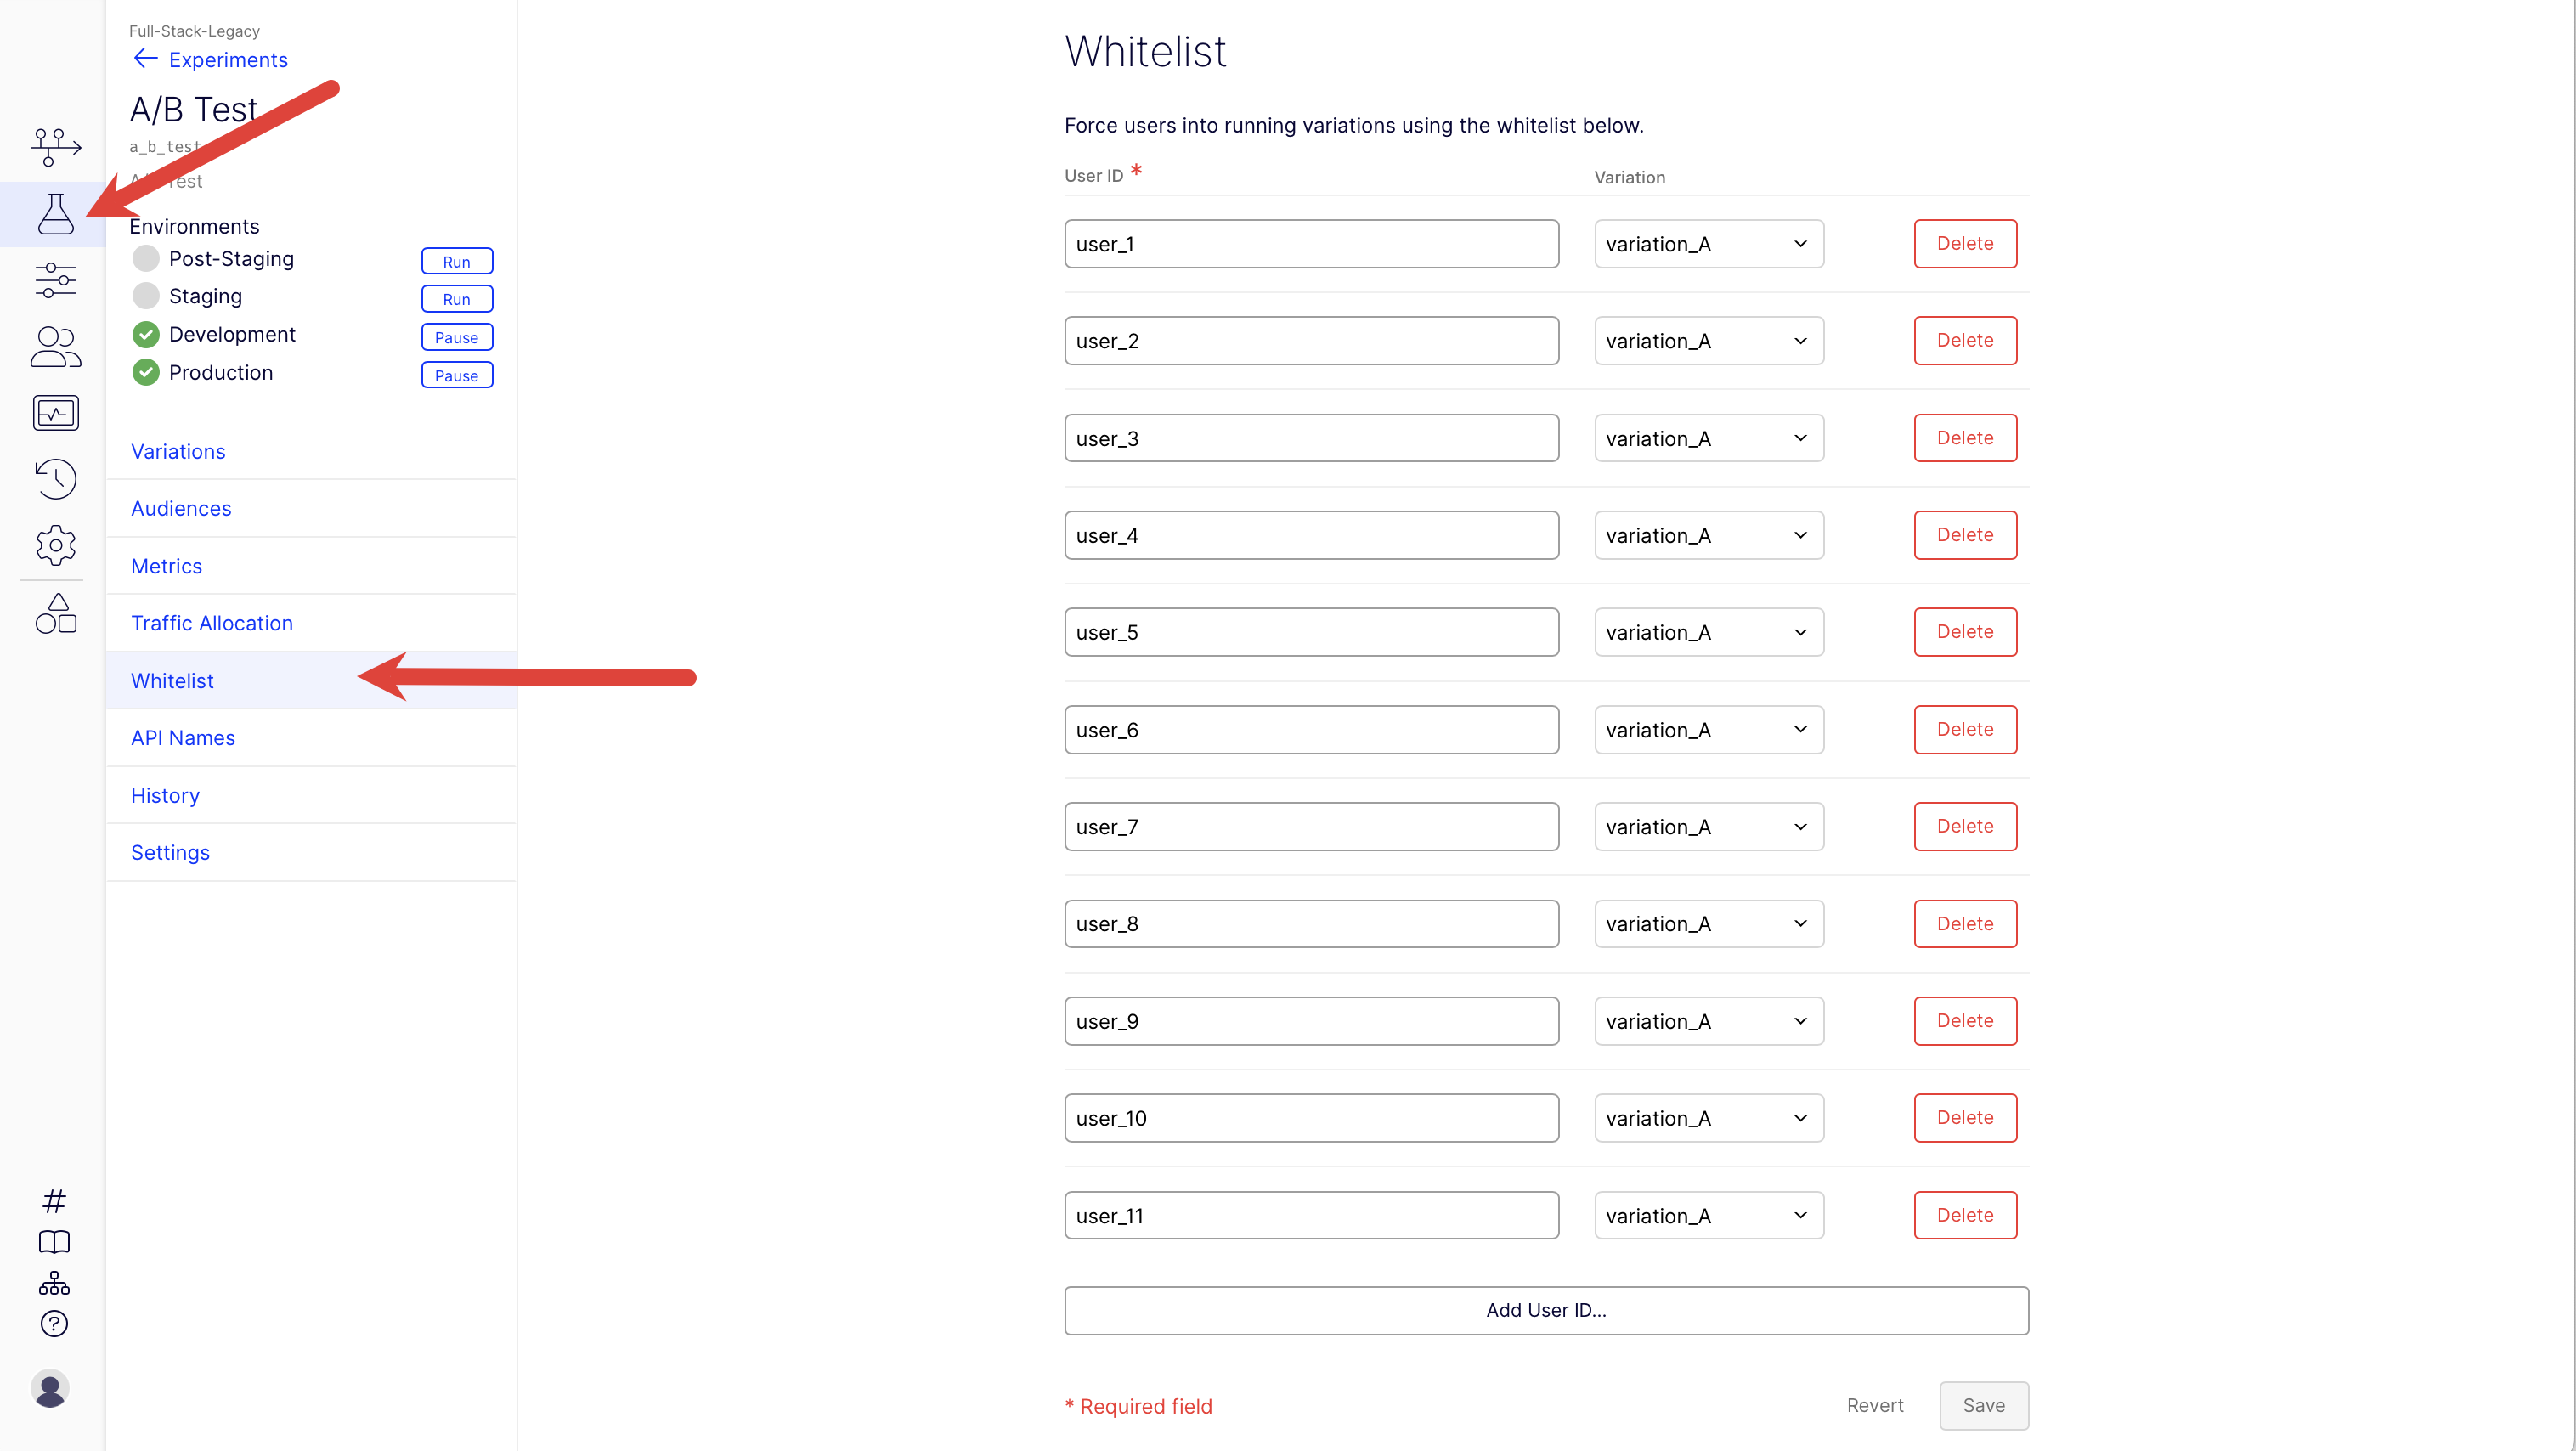2576x1451 pixels.
Task: Open the Settings gear icon in sidebar
Action: coord(55,545)
